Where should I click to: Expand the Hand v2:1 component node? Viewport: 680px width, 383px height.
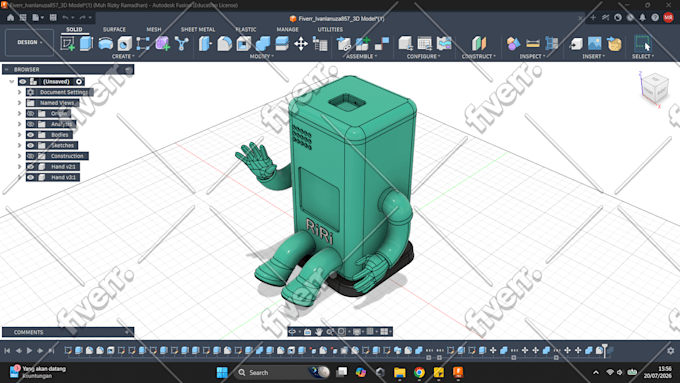coord(20,167)
